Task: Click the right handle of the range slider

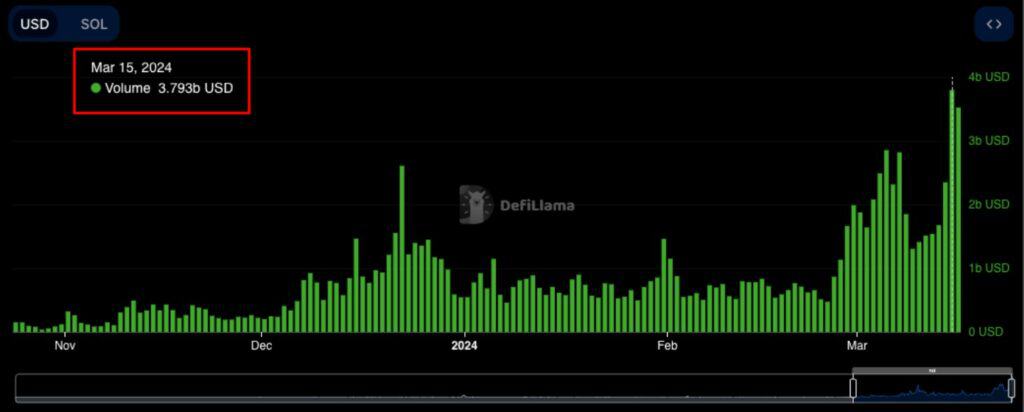Action: click(x=1012, y=388)
